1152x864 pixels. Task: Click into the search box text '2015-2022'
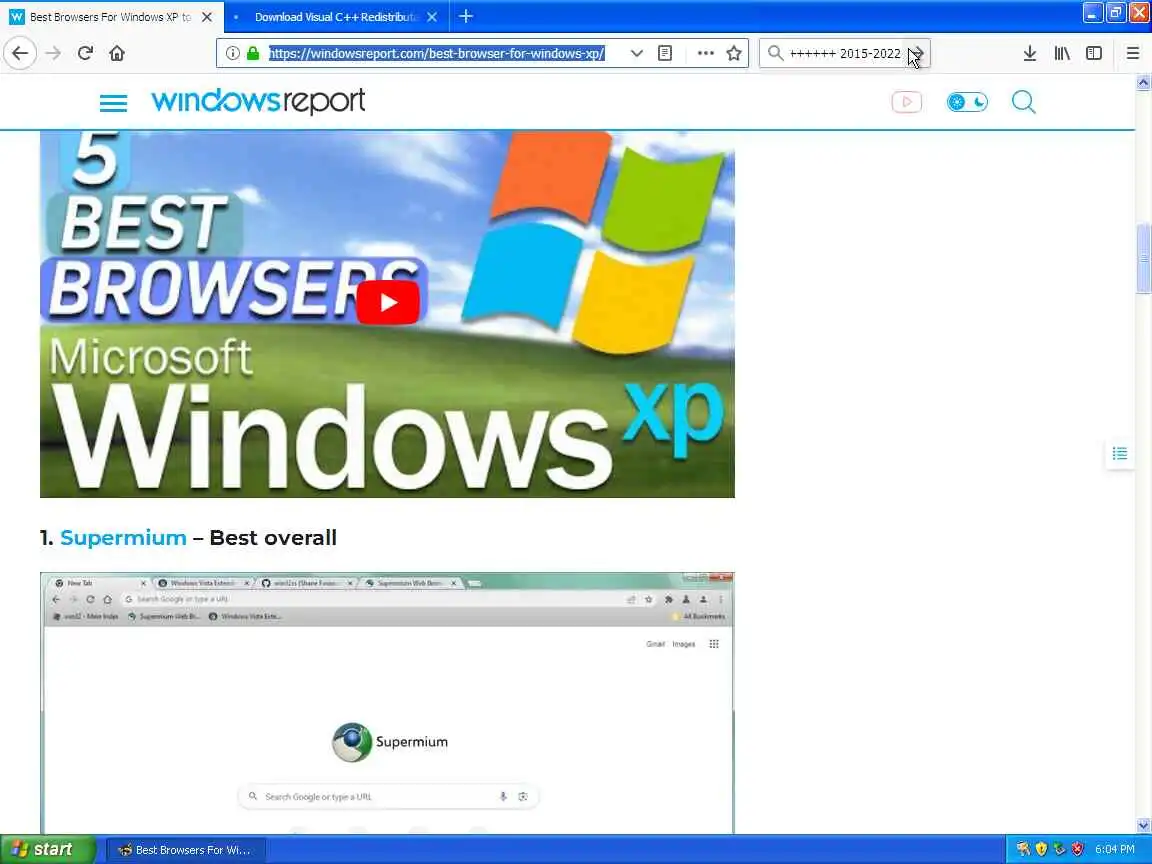pos(870,53)
